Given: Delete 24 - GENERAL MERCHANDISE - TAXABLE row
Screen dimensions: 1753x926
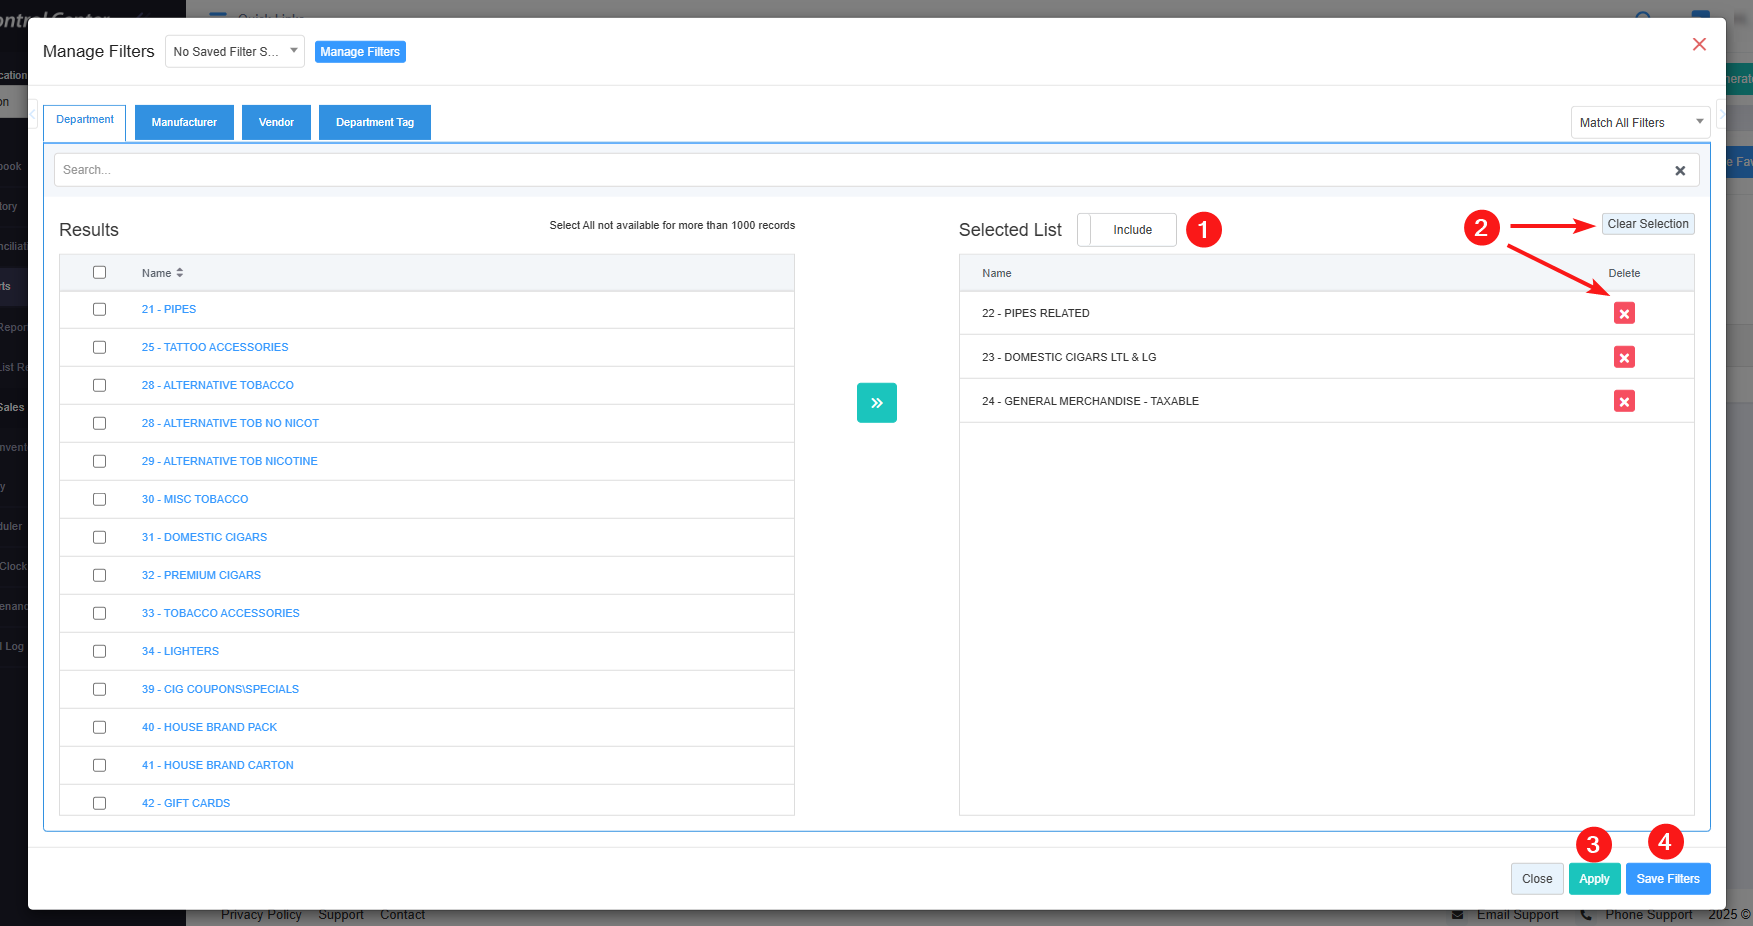Looking at the screenshot, I should coord(1623,402).
